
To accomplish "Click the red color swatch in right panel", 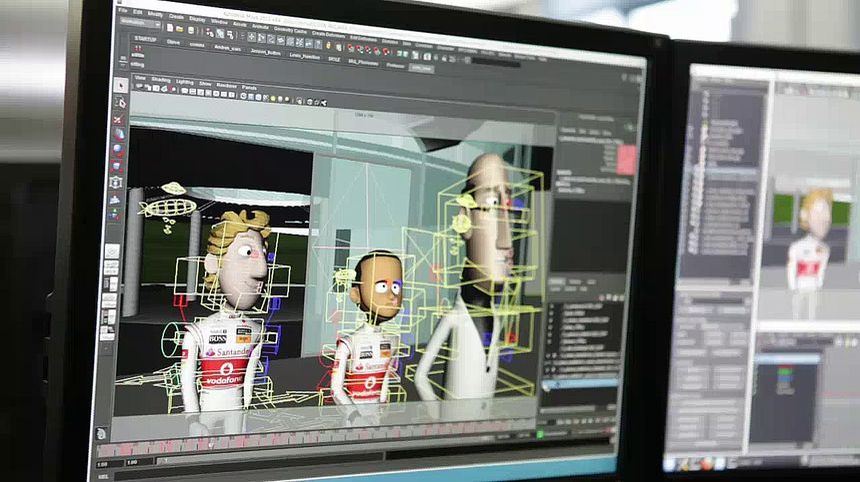I will click(626, 160).
